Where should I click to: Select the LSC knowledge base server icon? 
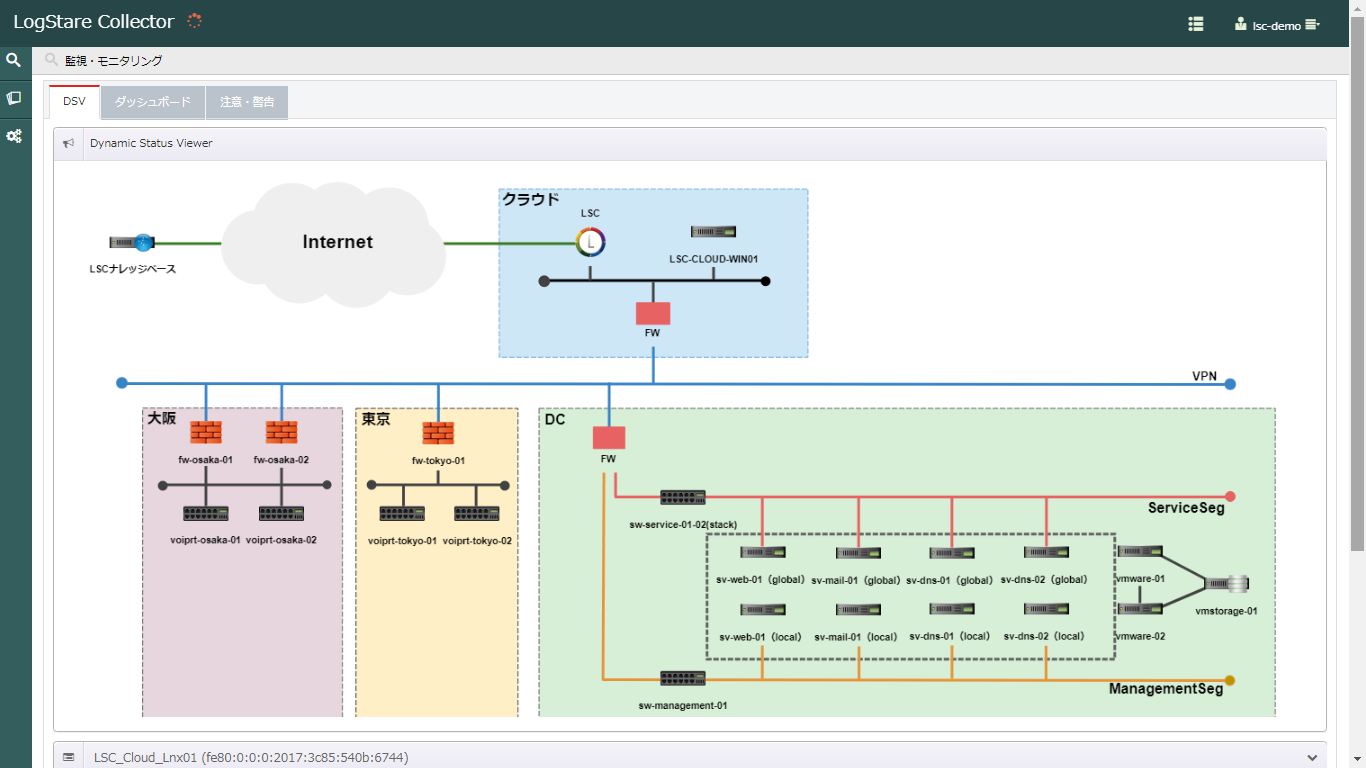132,242
